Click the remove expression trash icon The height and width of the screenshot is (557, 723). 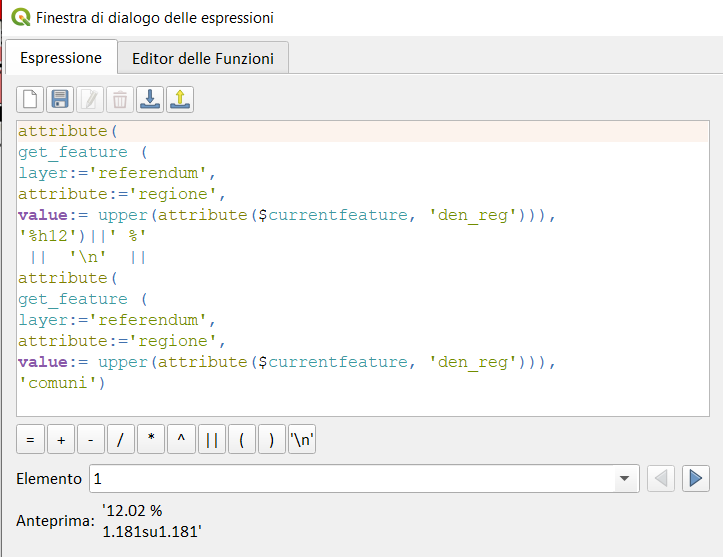tap(120, 99)
